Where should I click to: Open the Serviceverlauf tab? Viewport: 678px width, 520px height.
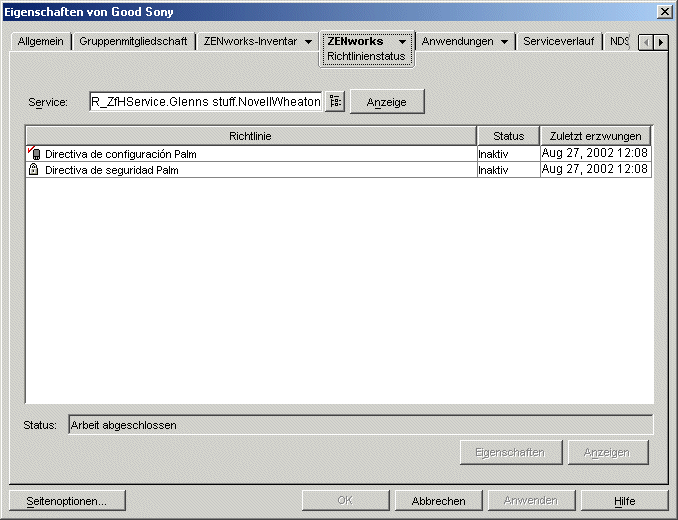(559, 41)
